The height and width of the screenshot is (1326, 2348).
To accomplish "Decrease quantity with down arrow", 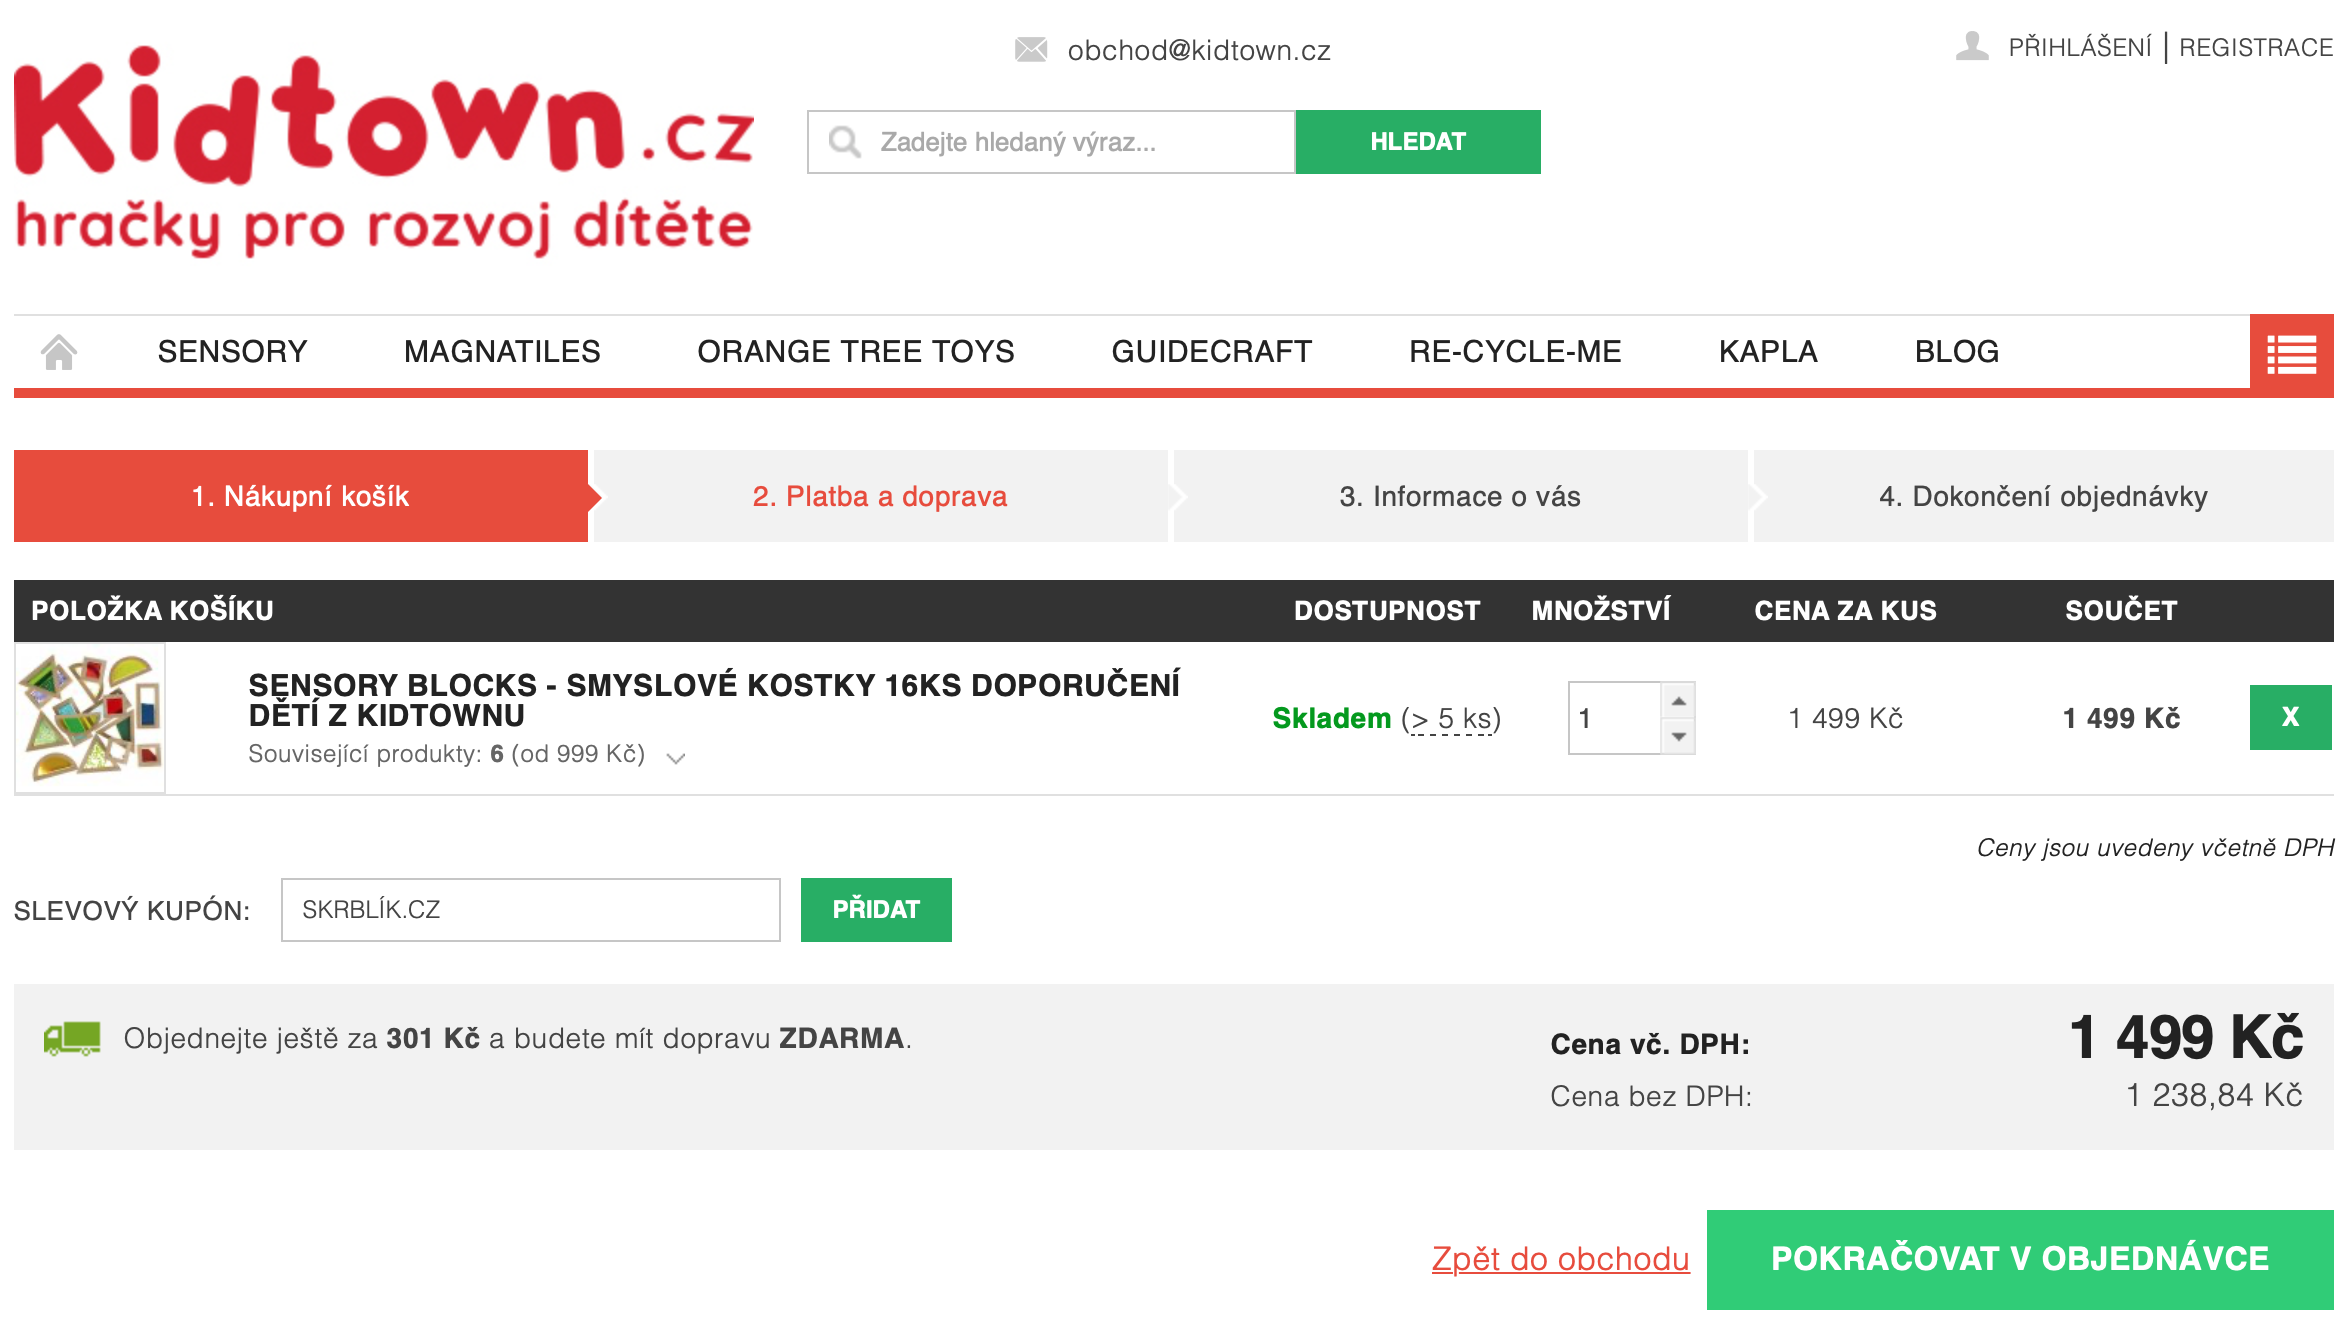I will point(1679,736).
